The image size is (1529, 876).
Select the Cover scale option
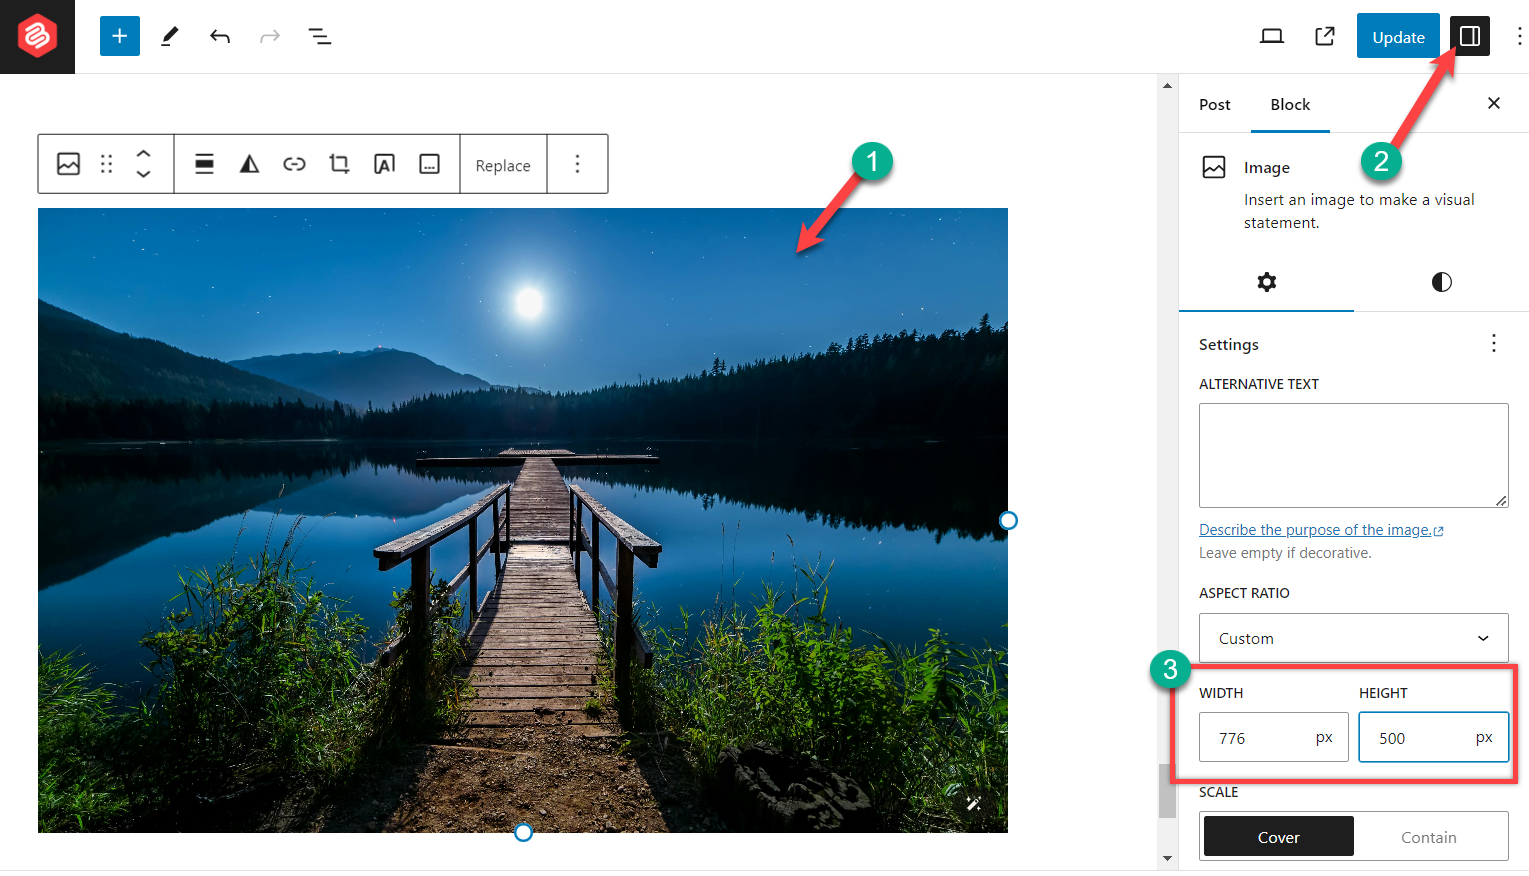[1278, 837]
